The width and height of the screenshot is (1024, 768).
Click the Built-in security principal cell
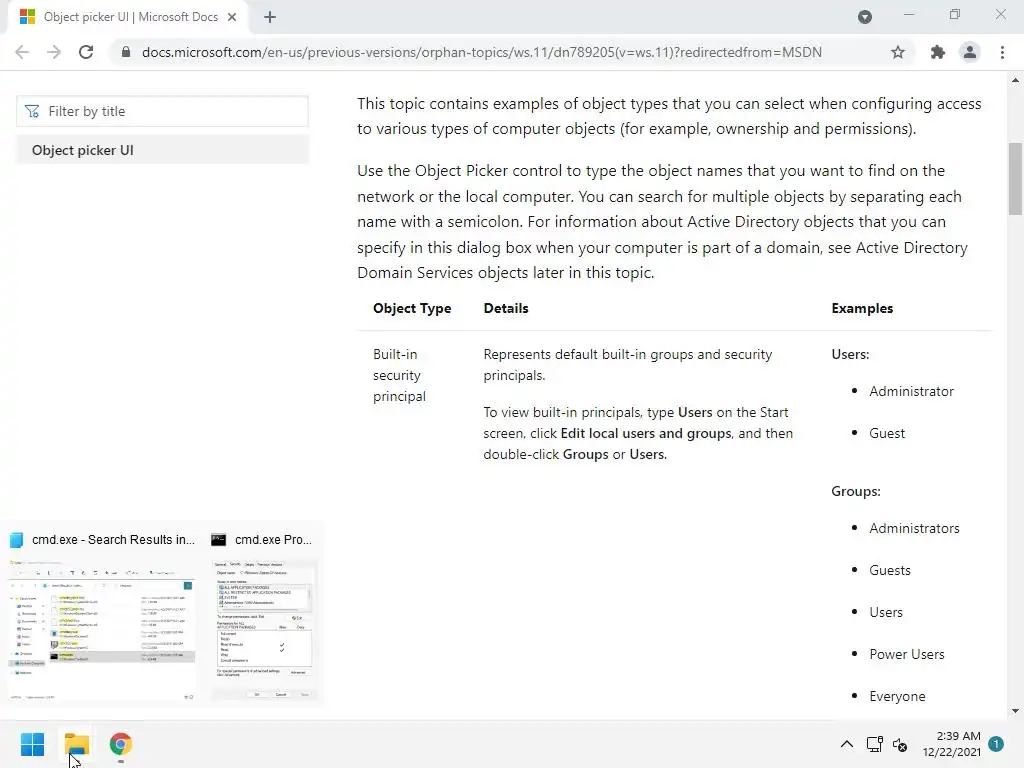point(399,376)
